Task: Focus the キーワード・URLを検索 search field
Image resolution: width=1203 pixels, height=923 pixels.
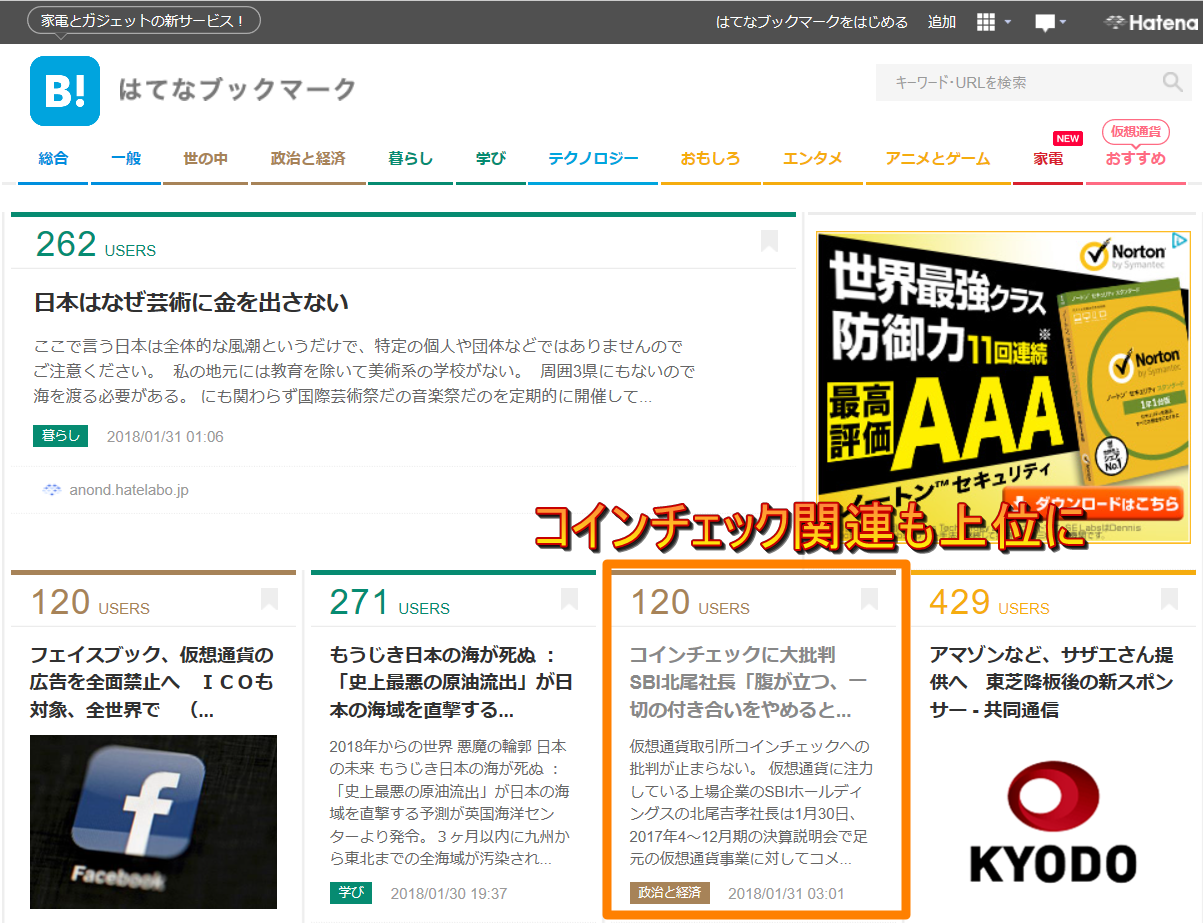Action: pyautogui.click(x=1017, y=83)
